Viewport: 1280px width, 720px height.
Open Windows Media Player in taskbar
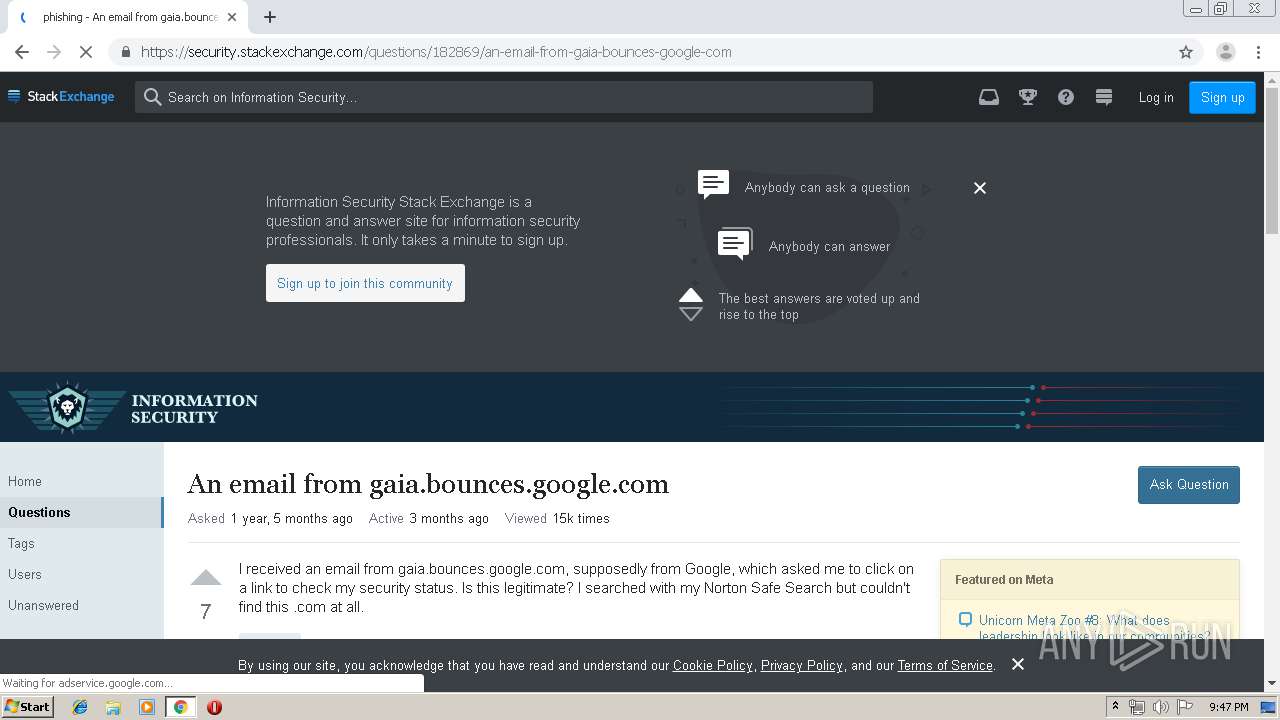click(x=147, y=707)
